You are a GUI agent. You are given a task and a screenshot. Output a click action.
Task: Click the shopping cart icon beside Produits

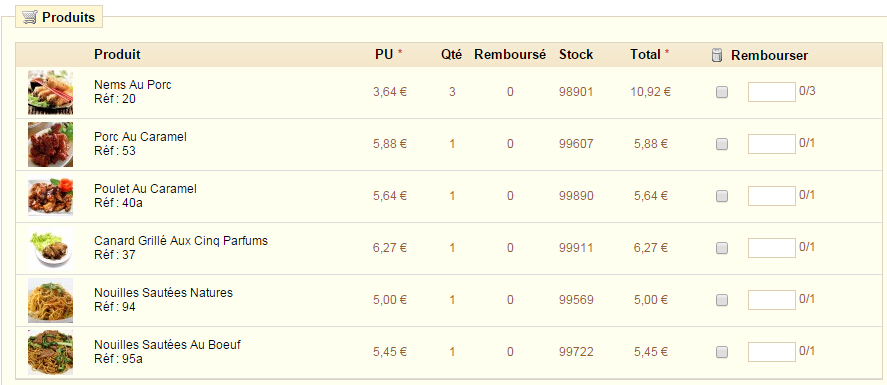pos(29,18)
